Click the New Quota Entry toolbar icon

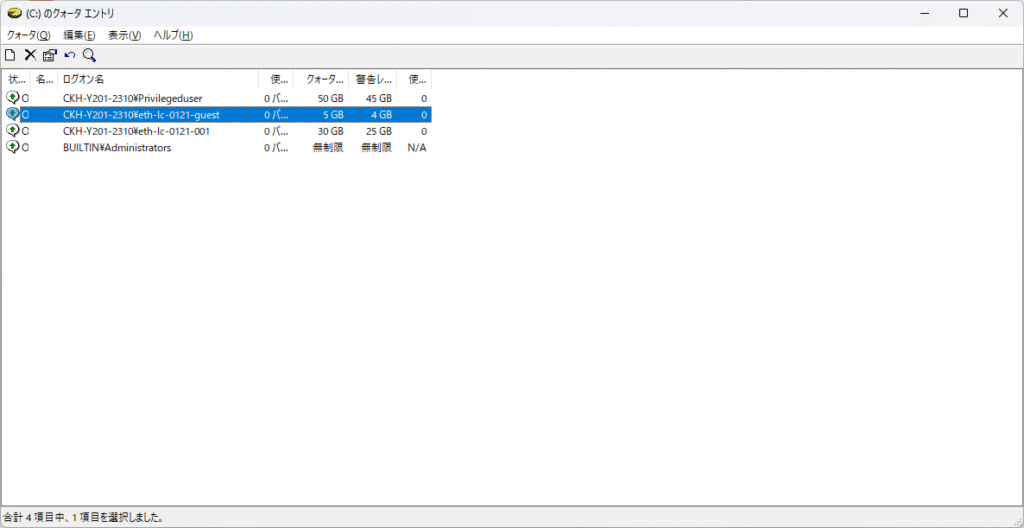click(x=10, y=55)
